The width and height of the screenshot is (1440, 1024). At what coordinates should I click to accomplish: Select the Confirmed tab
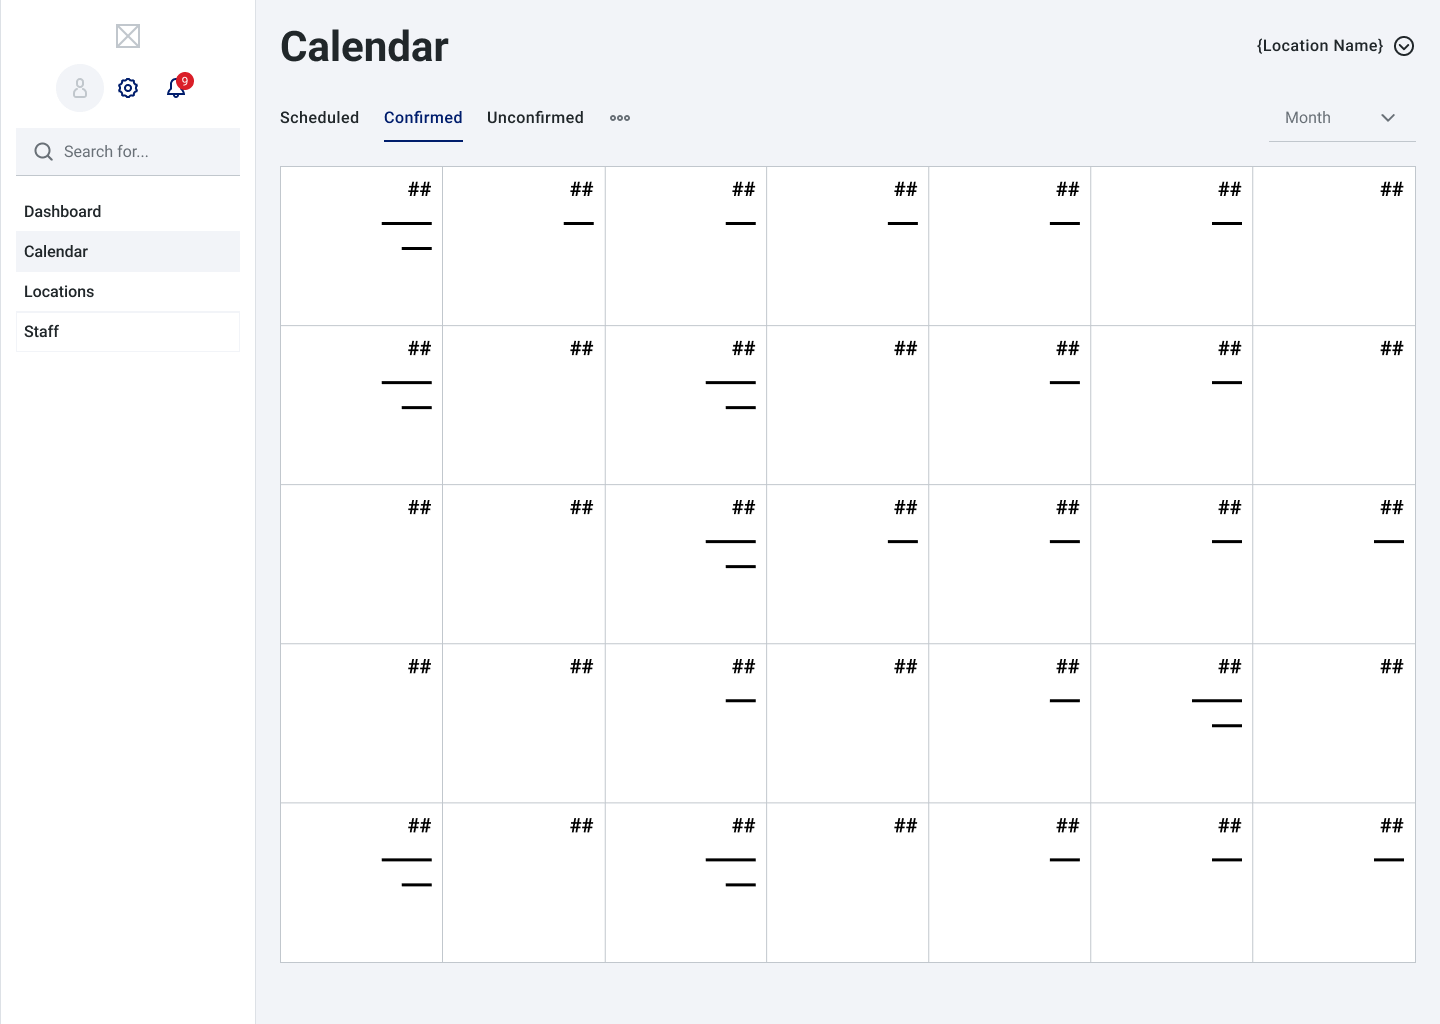point(423,118)
